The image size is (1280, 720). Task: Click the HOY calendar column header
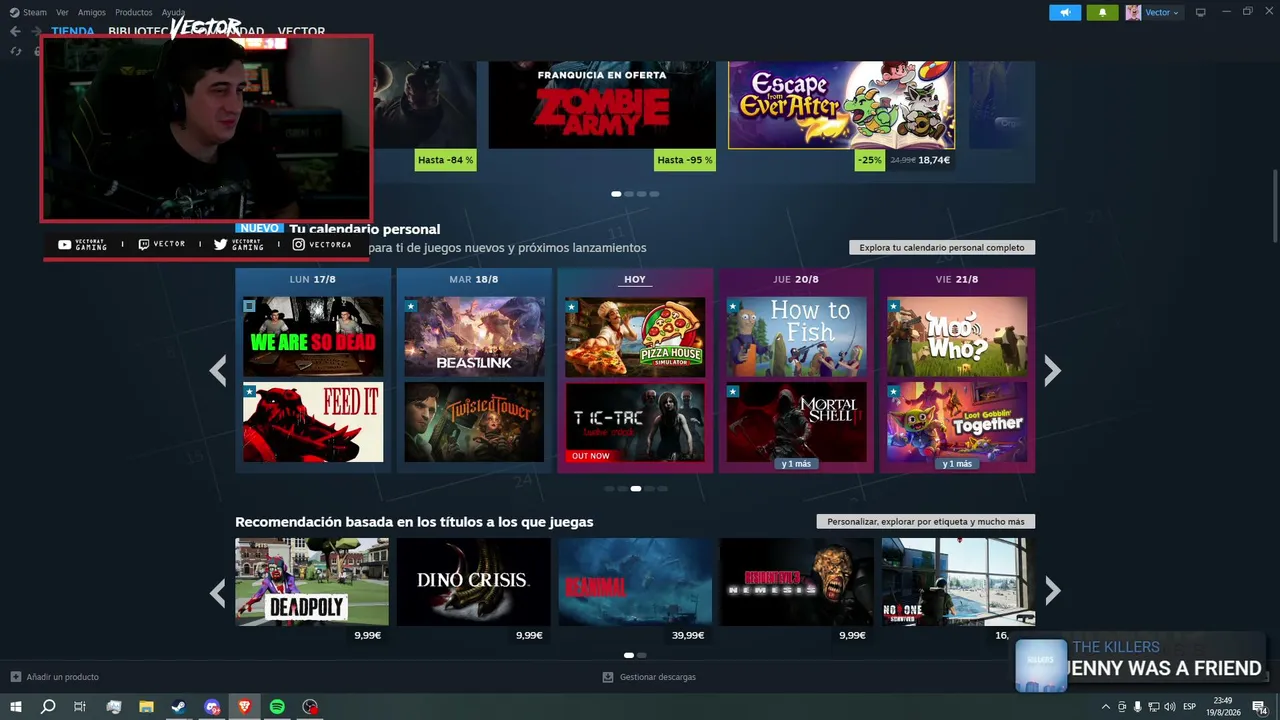[635, 280]
